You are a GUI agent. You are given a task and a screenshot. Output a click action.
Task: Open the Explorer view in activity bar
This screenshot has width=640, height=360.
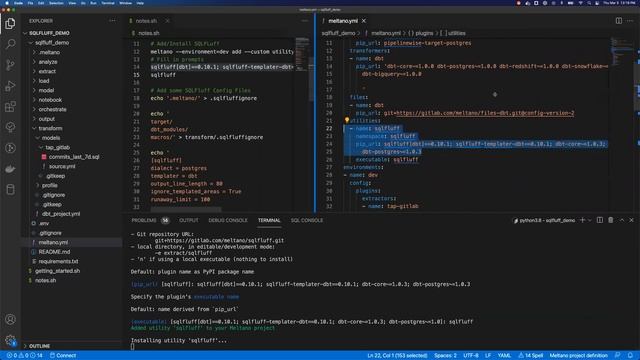pos(10,24)
